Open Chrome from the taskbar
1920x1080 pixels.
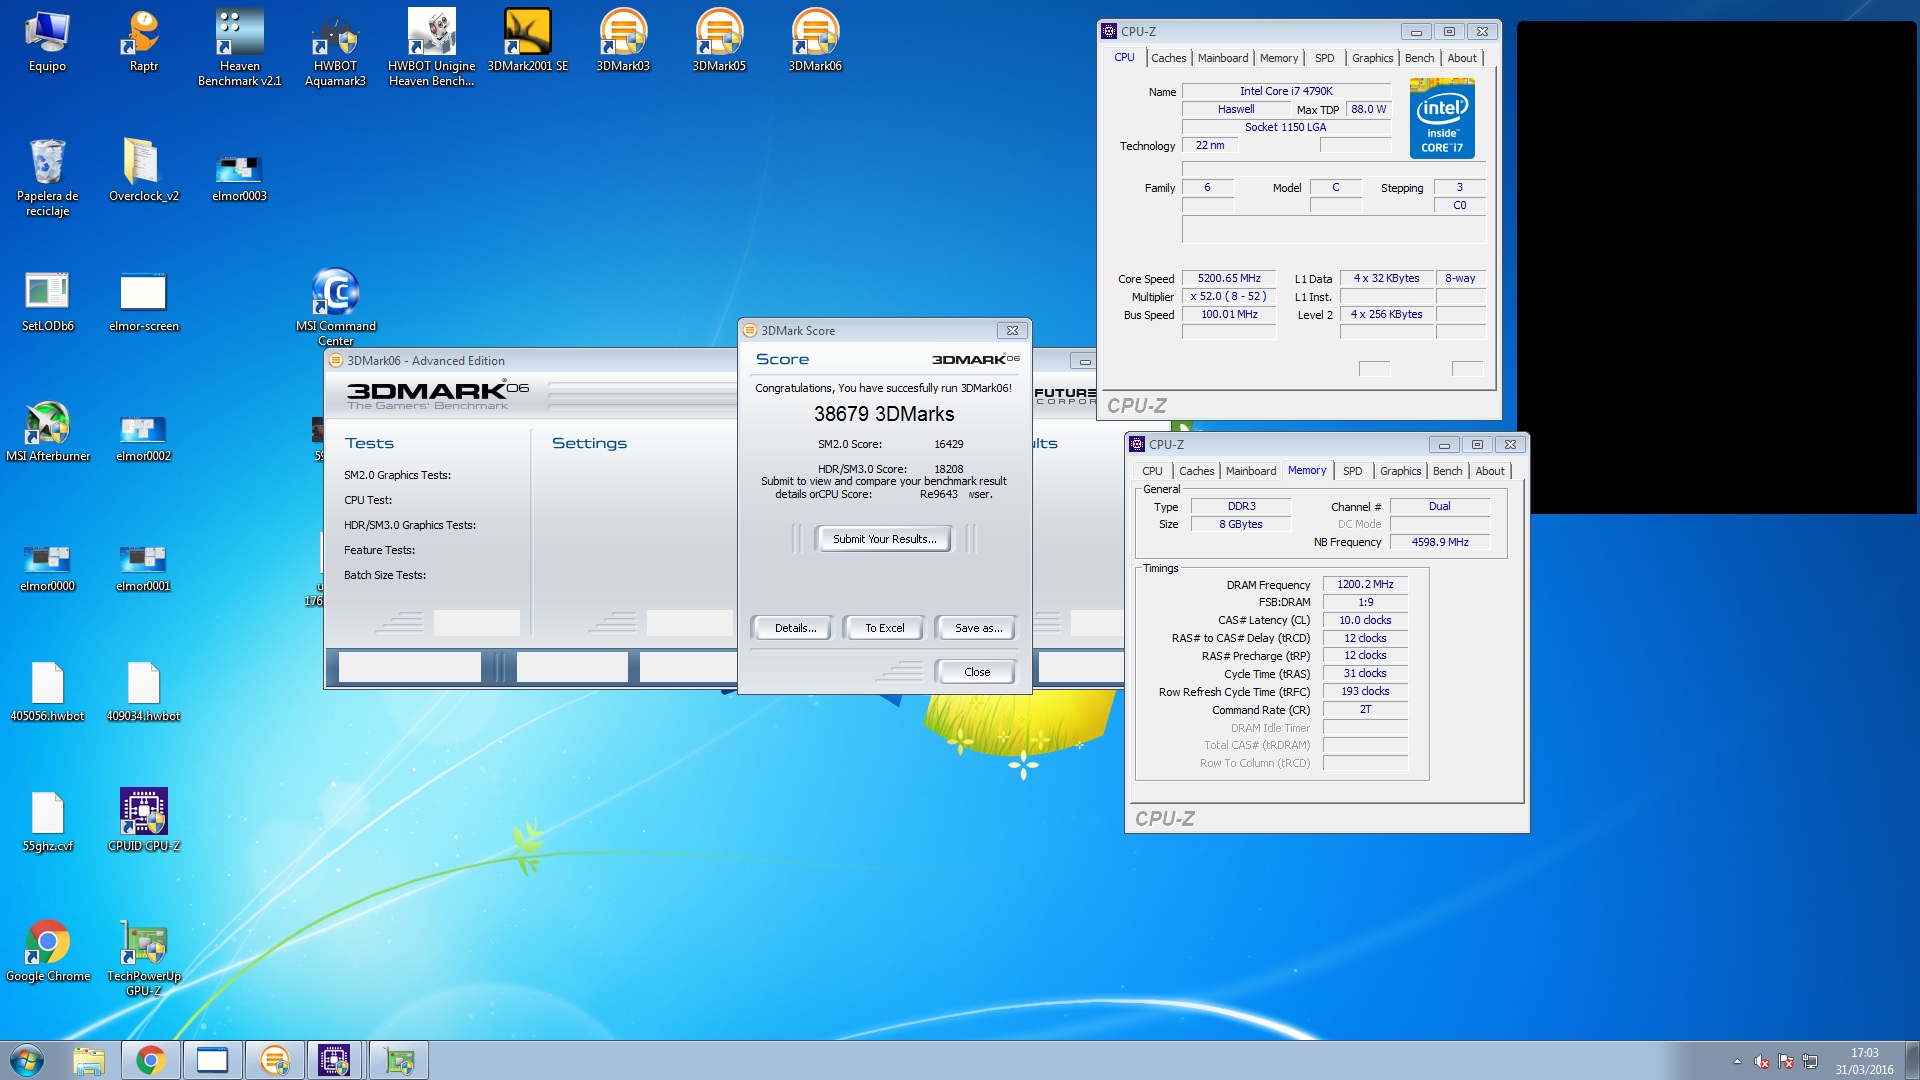click(151, 1060)
